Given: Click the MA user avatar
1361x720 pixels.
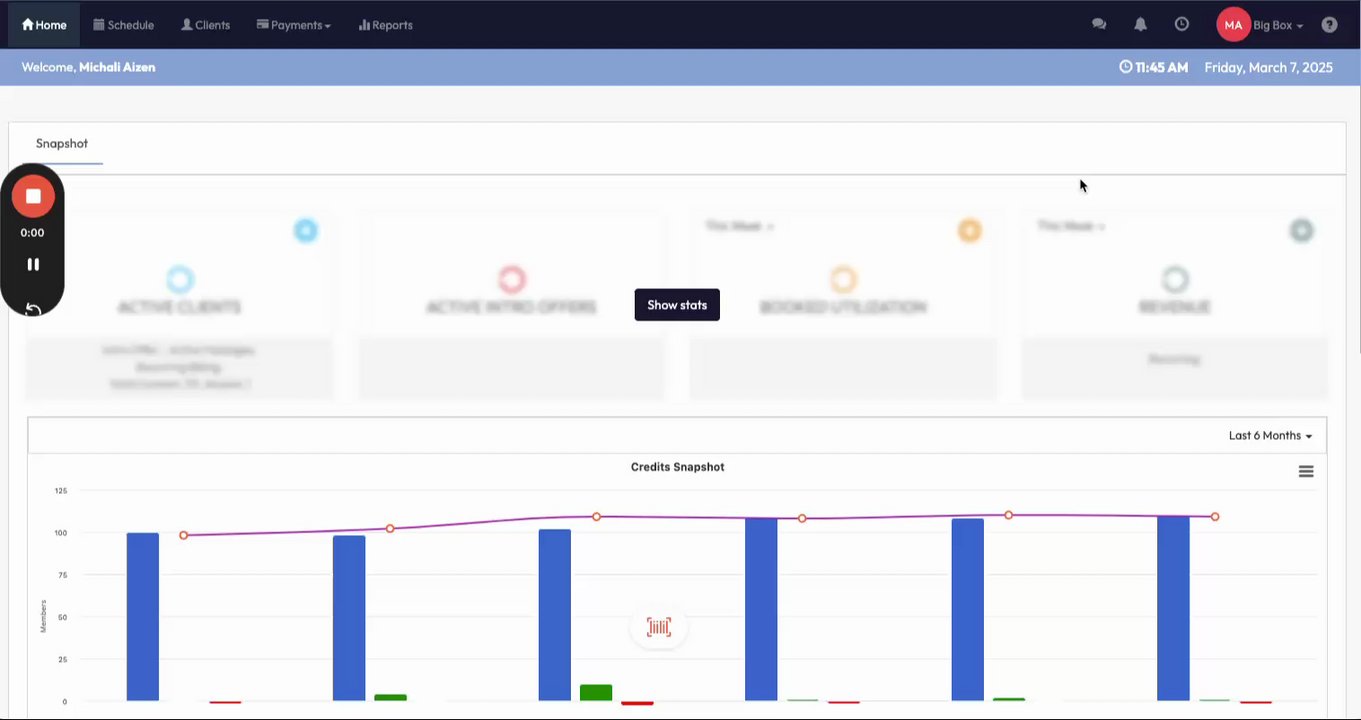Looking at the screenshot, I should [1233, 25].
